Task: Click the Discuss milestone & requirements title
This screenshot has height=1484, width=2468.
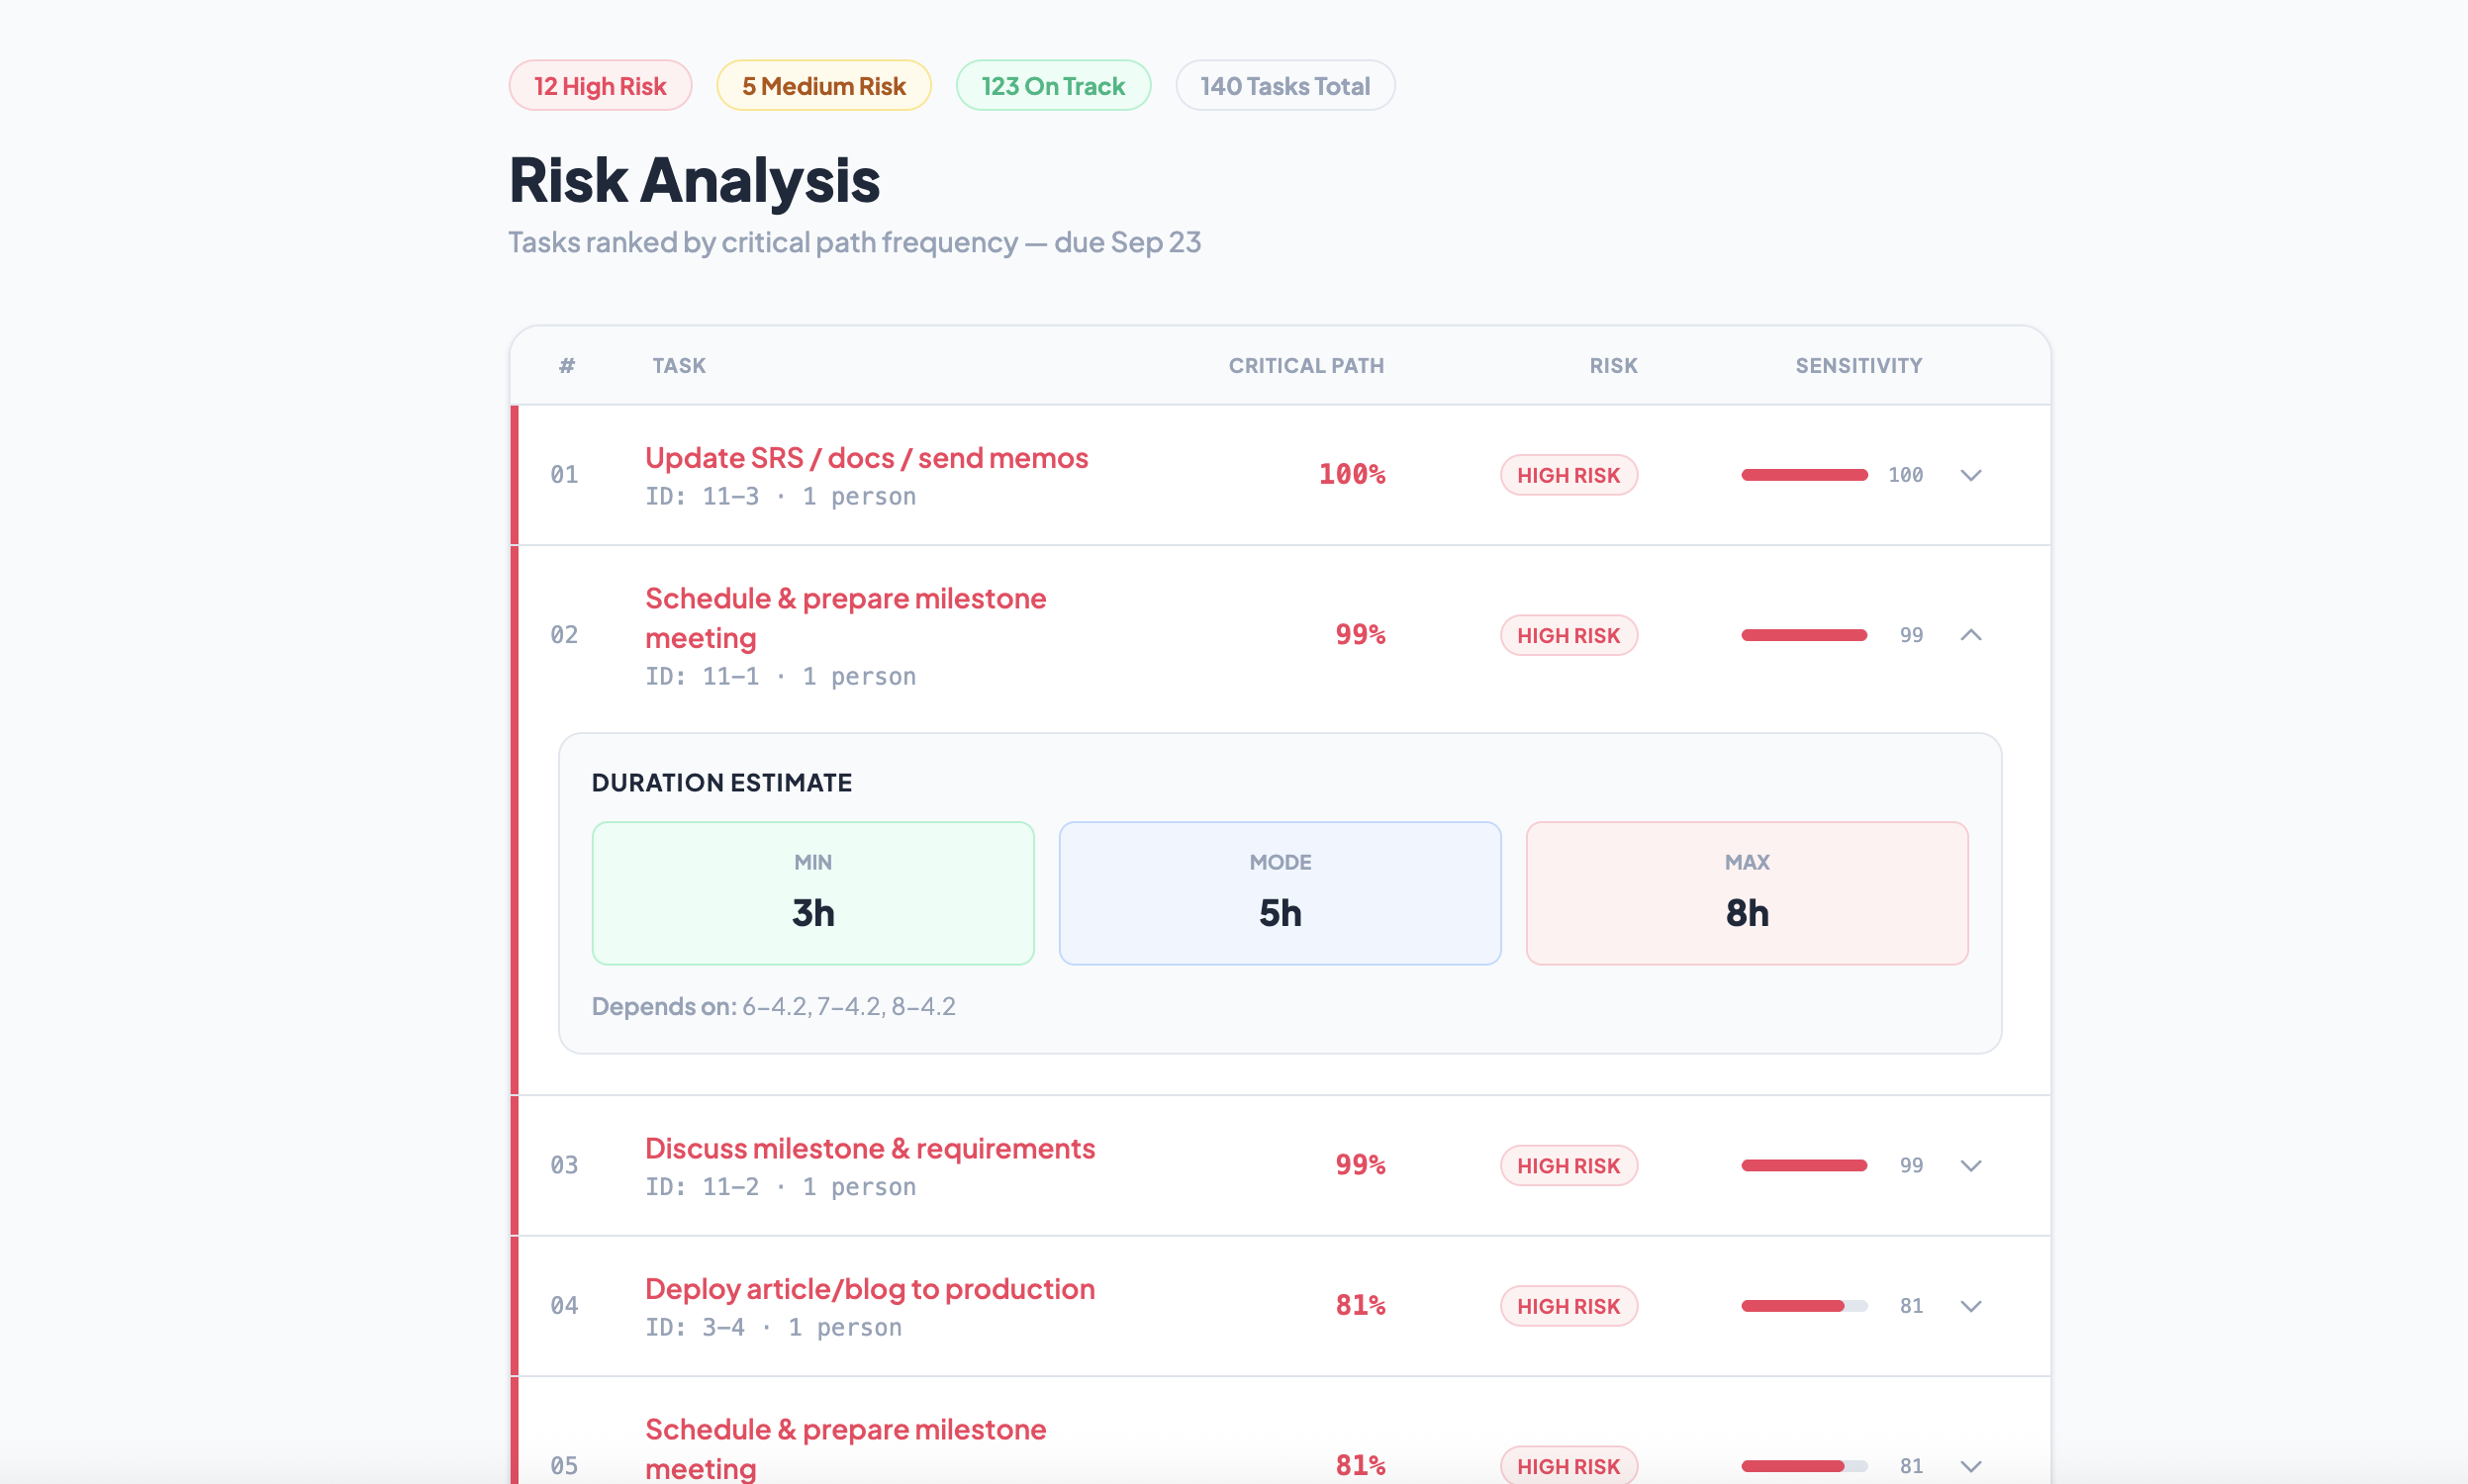Action: pyautogui.click(x=869, y=1149)
